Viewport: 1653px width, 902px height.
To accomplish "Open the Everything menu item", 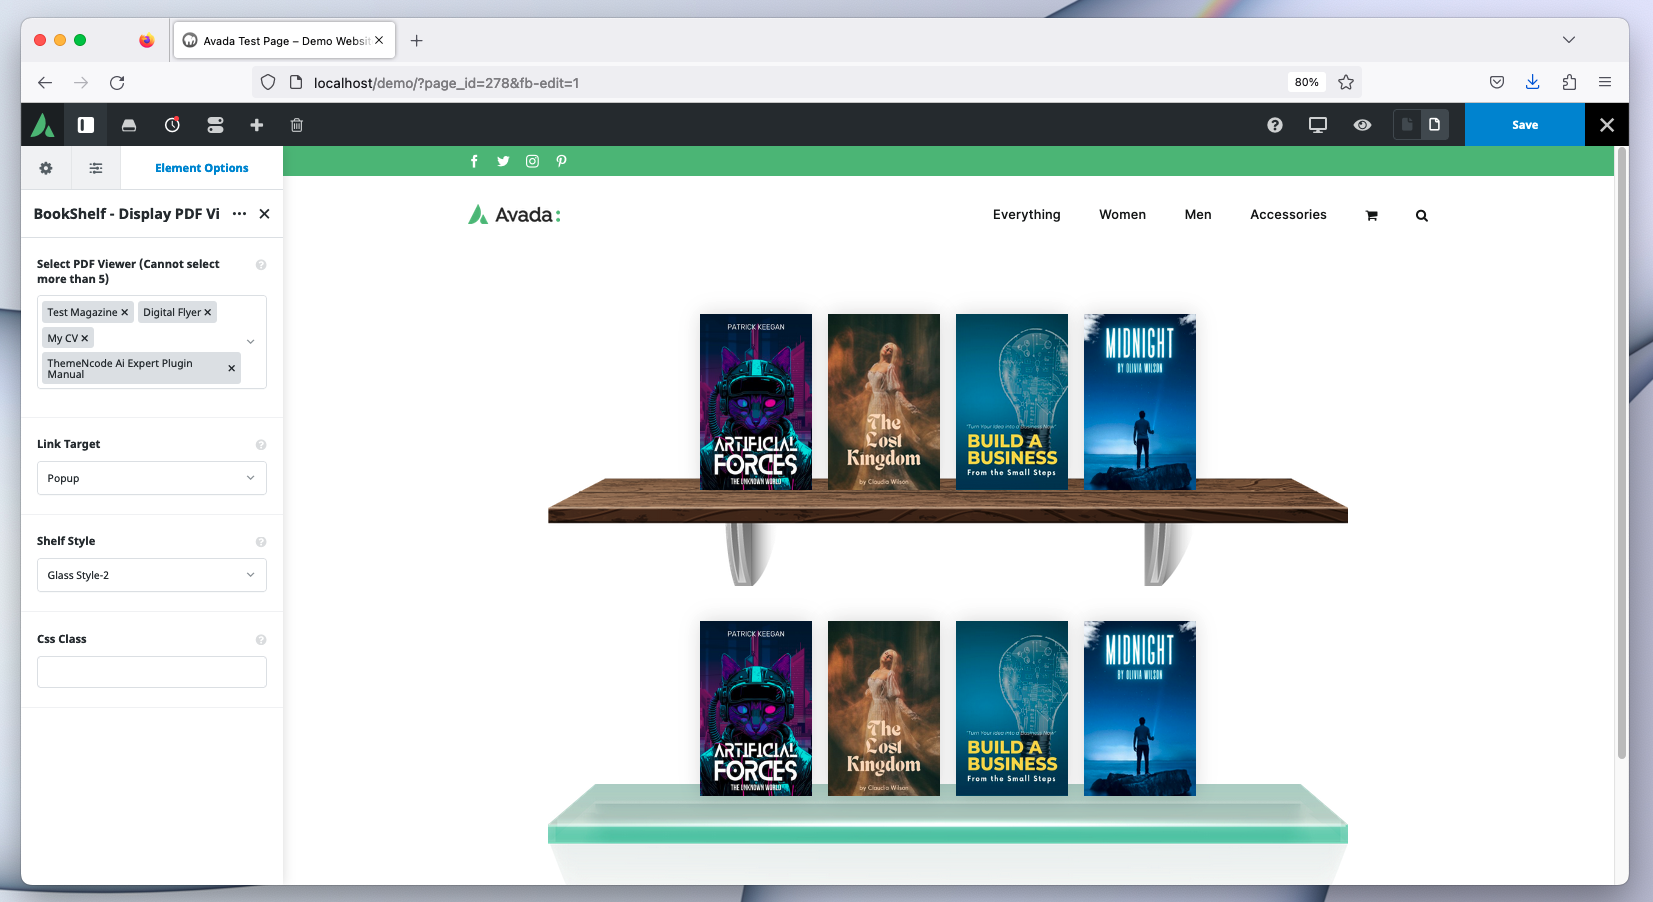I will coord(1026,215).
